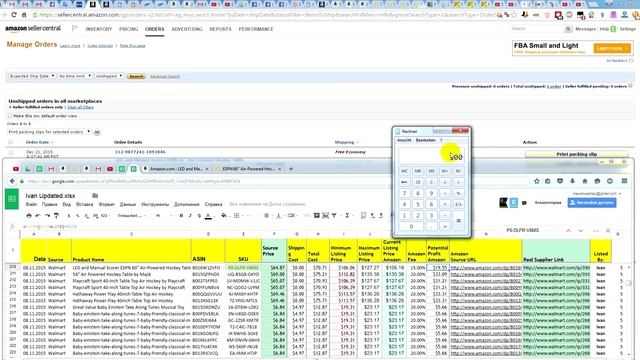Viewport: 640px width, 360px height.
Task: Jump to previous find match arrow
Action: [568, 231]
